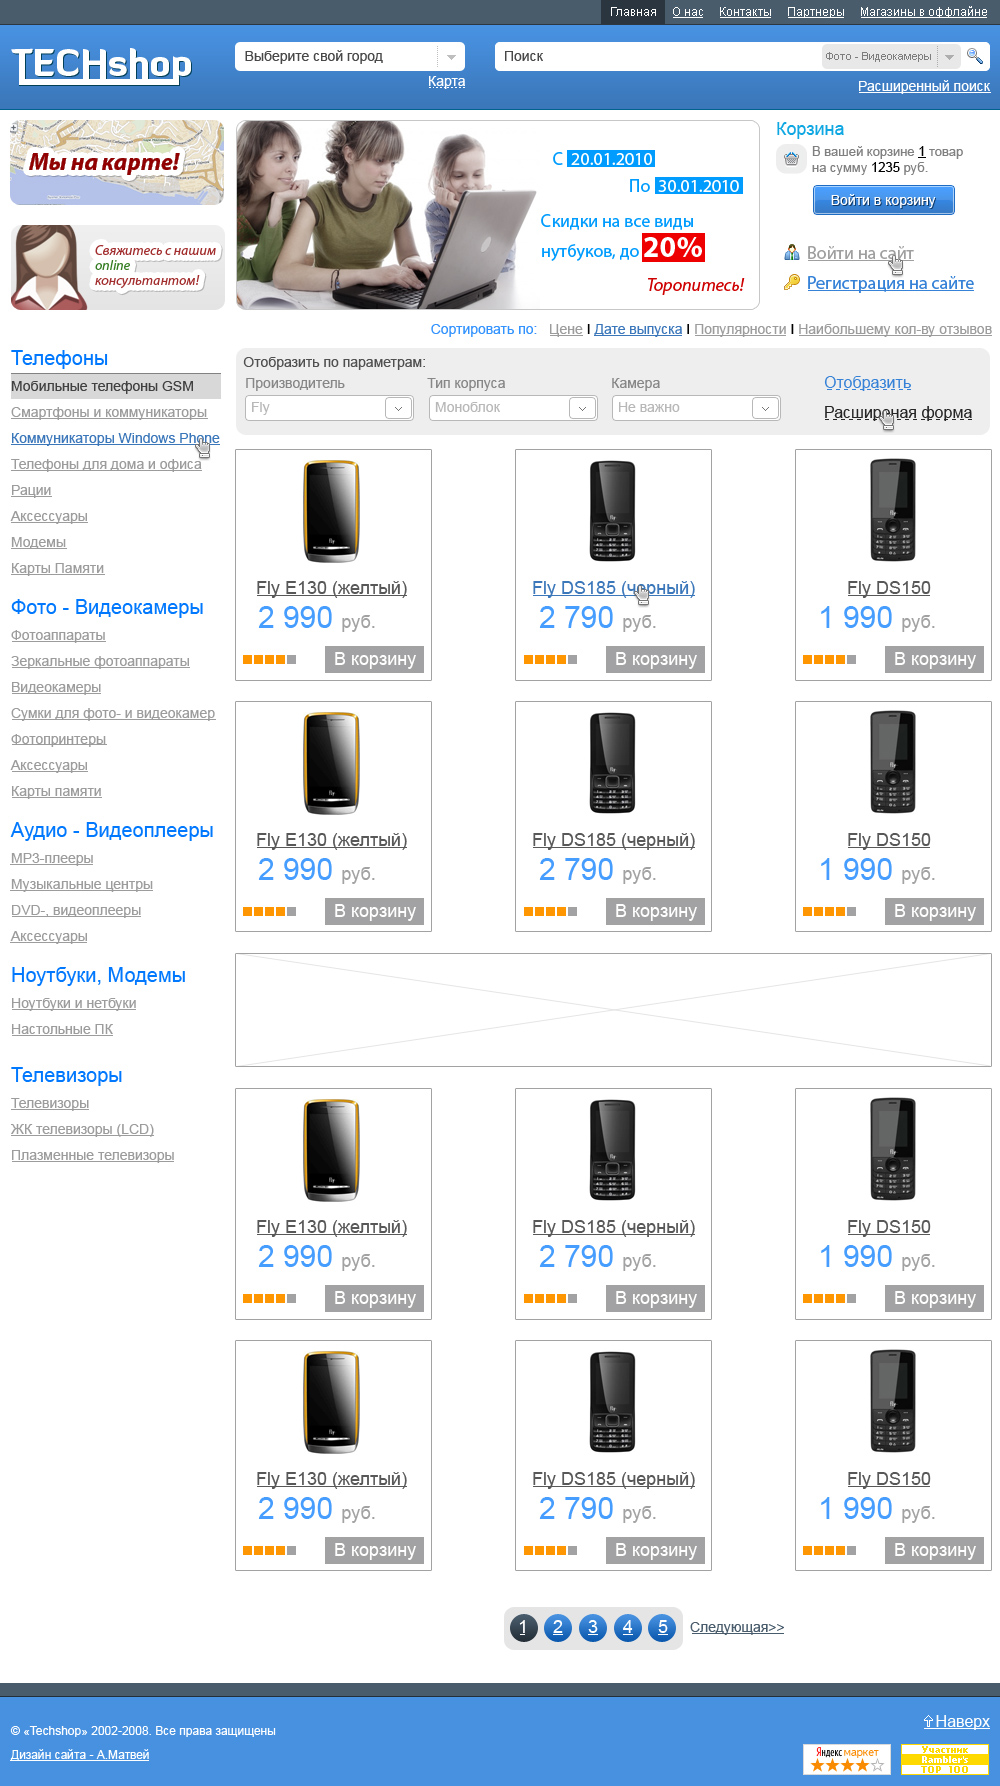Click the key icon beside registration
1000x1786 pixels.
791,283
